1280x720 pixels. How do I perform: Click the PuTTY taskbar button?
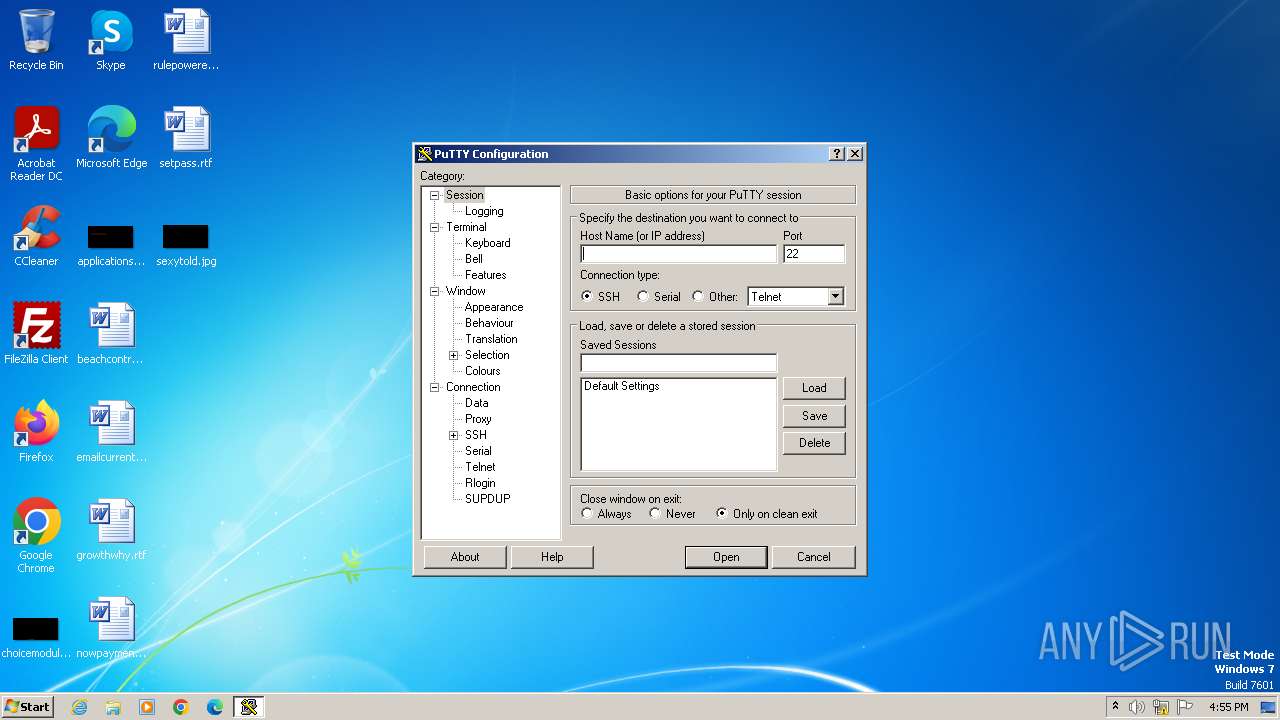tap(249, 707)
